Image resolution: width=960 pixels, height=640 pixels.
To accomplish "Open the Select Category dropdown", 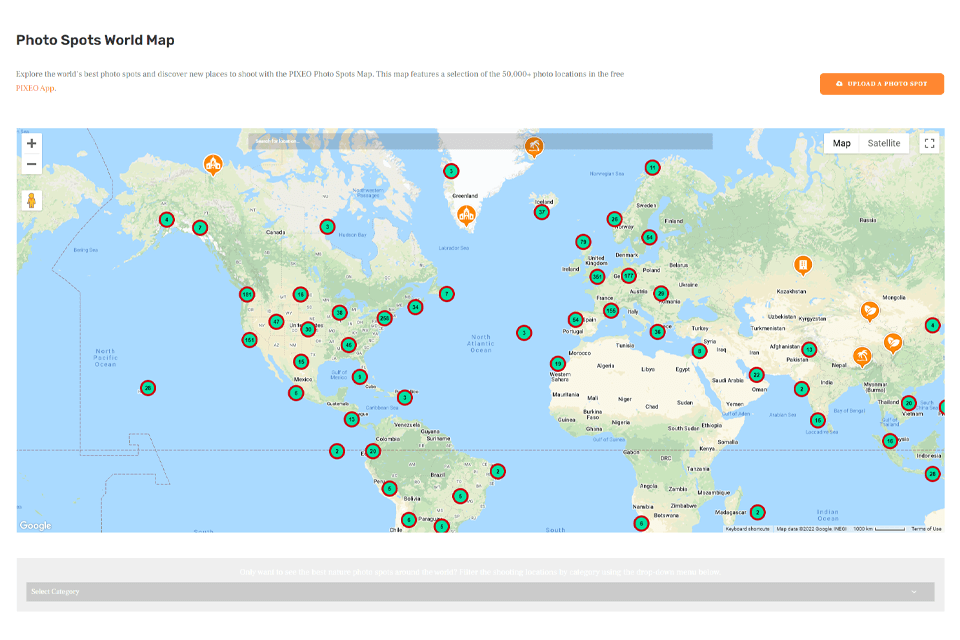I will (480, 592).
